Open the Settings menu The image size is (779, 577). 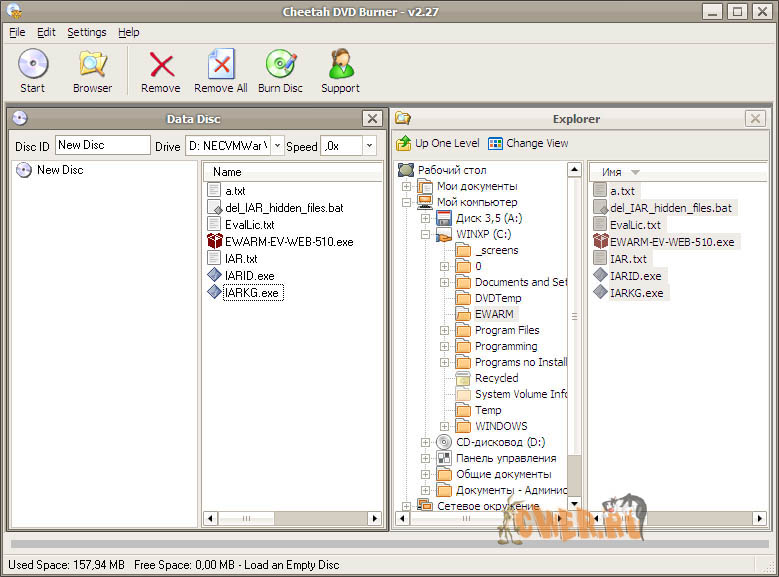pos(86,32)
